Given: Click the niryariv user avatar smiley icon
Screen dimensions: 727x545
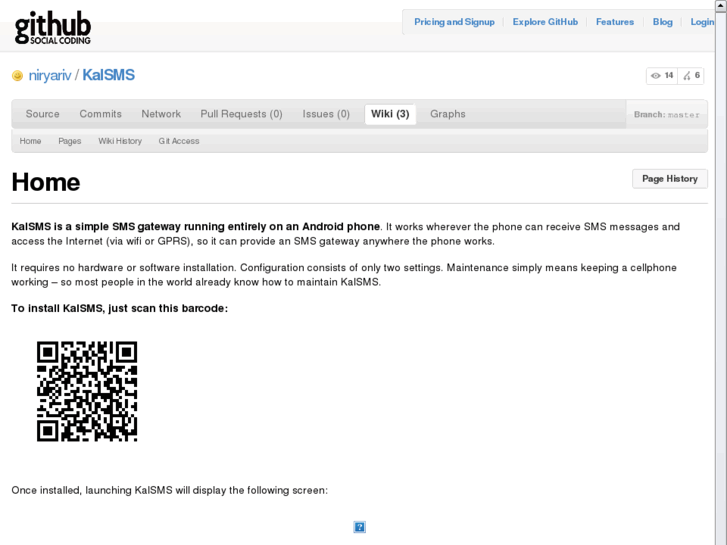Looking at the screenshot, I should tap(17, 76).
